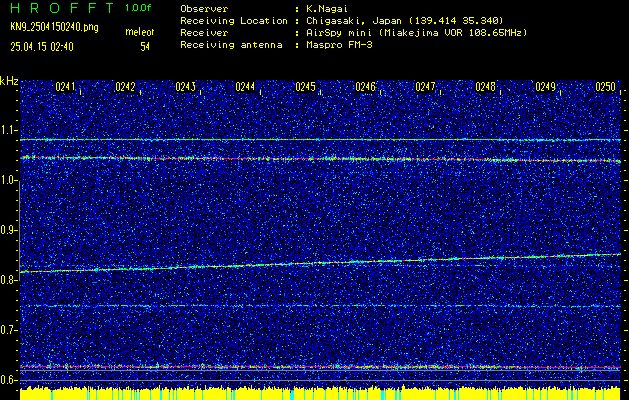Click the 0.9 frequency axis label
This screenshot has height=400, width=629.
(x=8, y=230)
